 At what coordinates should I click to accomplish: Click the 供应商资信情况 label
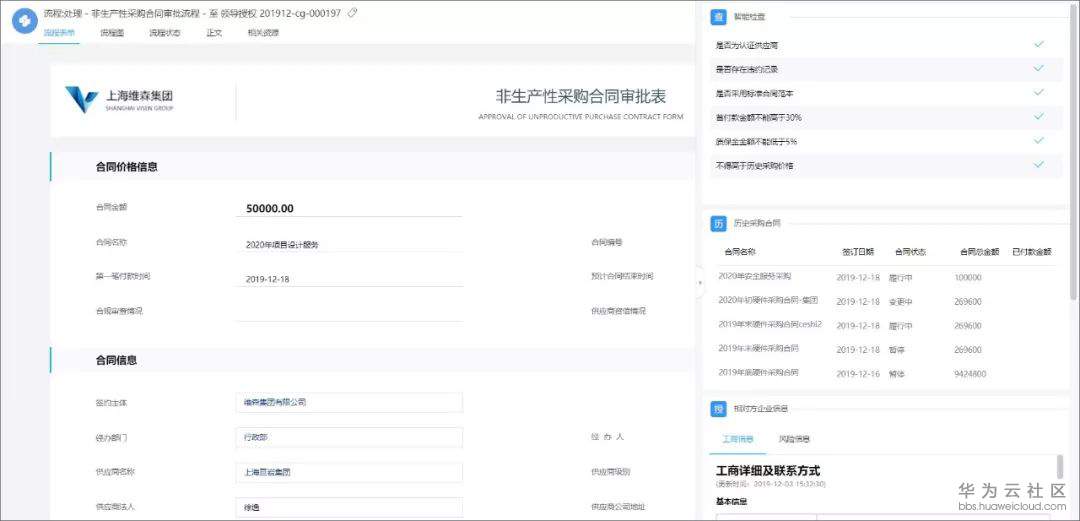[x=619, y=311]
